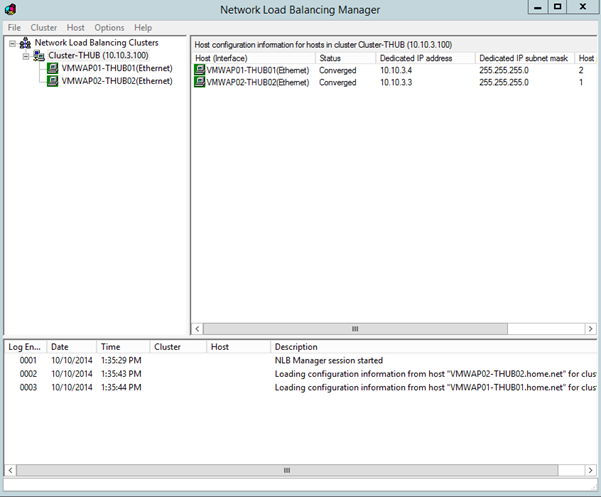Select Network Load Balancing Clusters tree label
The image size is (601, 497).
click(96, 43)
